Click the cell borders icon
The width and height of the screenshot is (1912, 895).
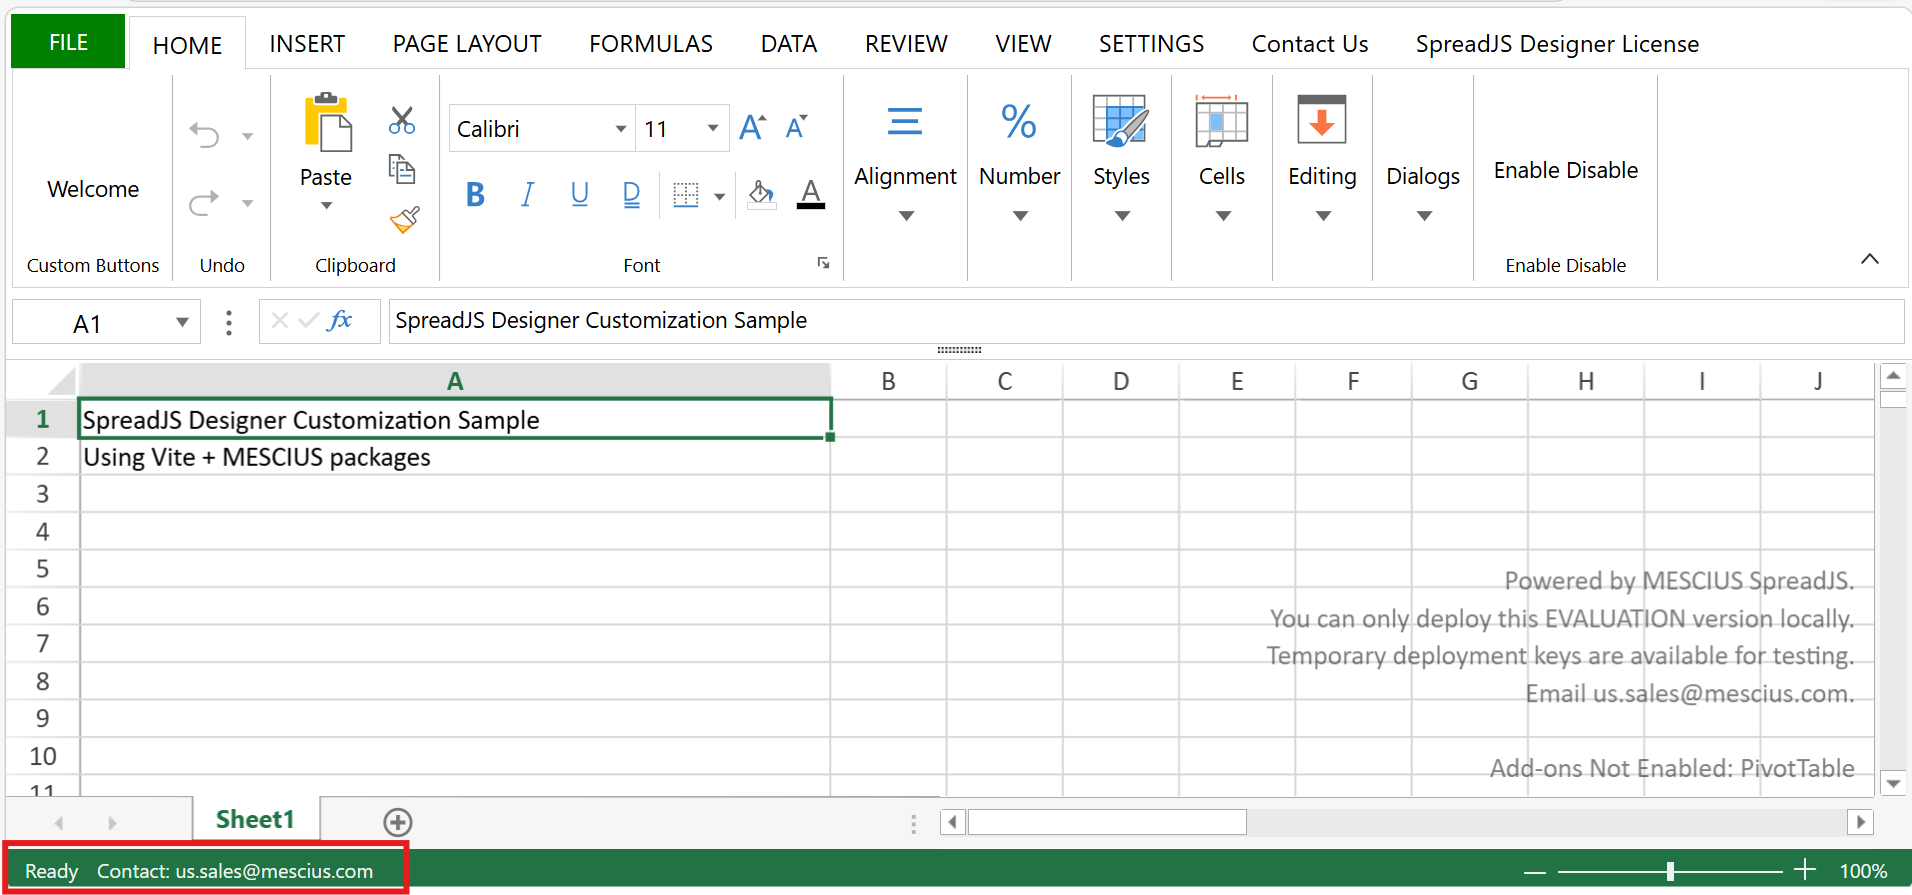coord(686,195)
